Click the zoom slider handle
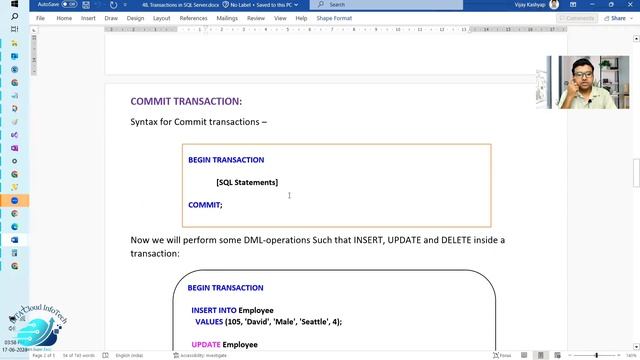Screen dimensions: 640x360 [x=596, y=356]
